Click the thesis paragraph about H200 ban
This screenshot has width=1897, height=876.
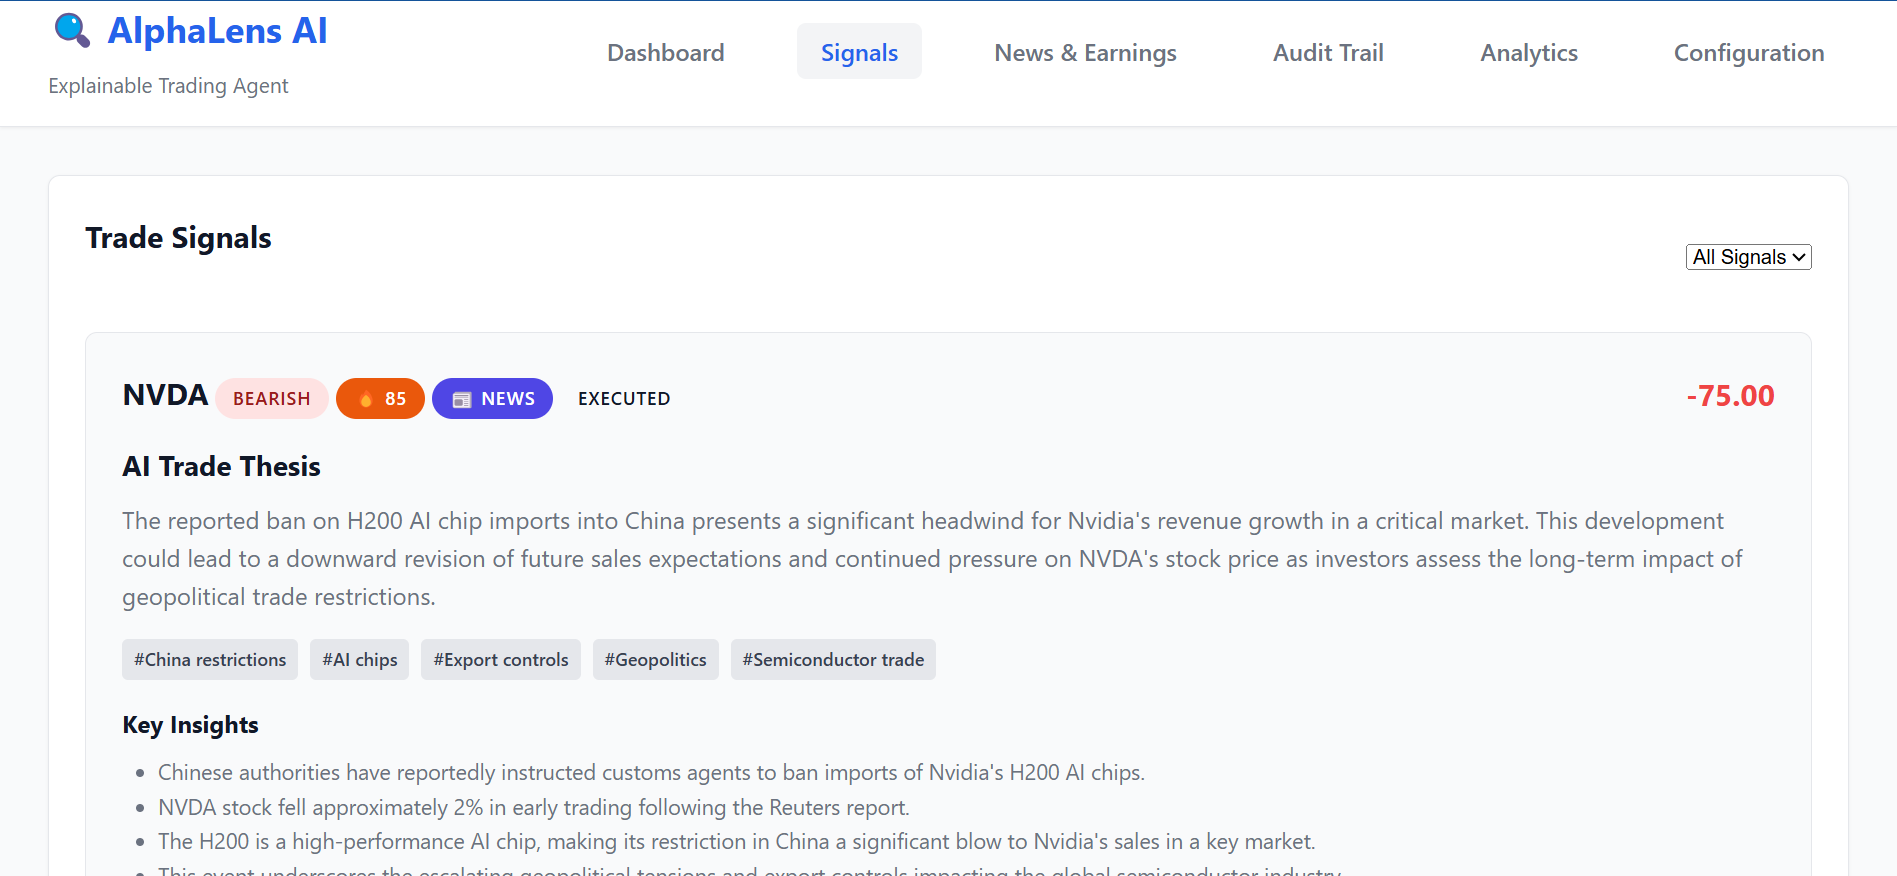tap(932, 559)
